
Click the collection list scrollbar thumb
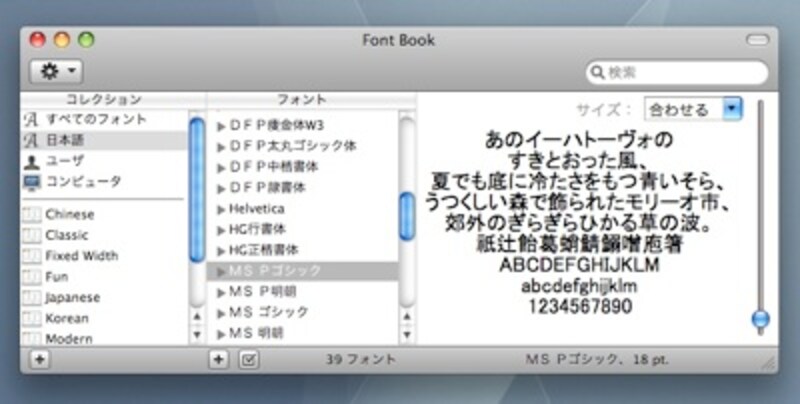pos(197,190)
